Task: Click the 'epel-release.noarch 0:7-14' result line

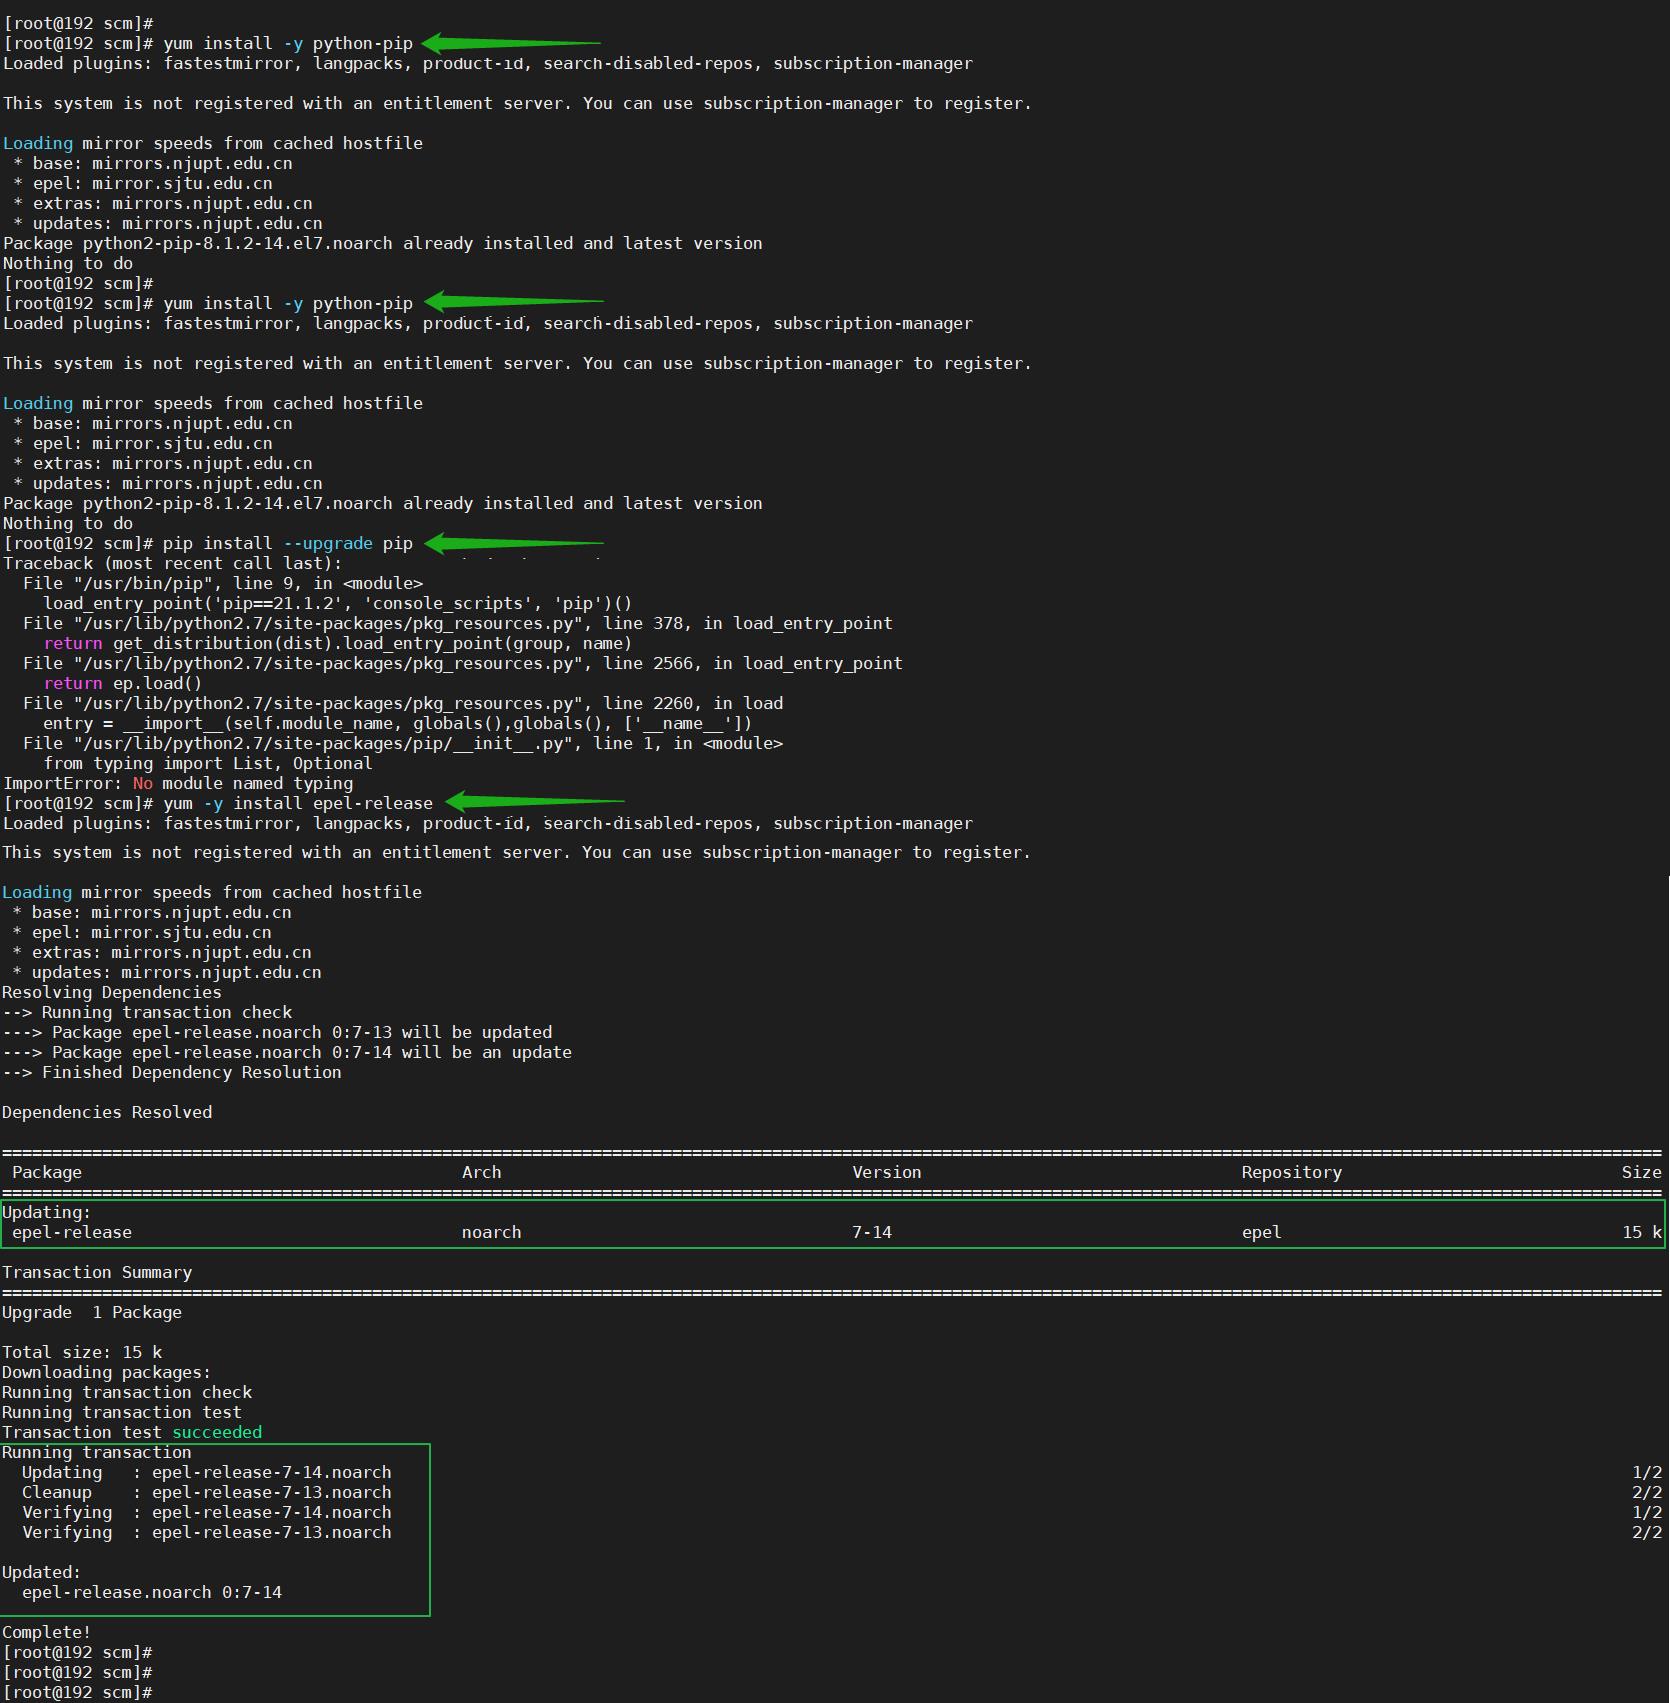Action: [x=152, y=1592]
